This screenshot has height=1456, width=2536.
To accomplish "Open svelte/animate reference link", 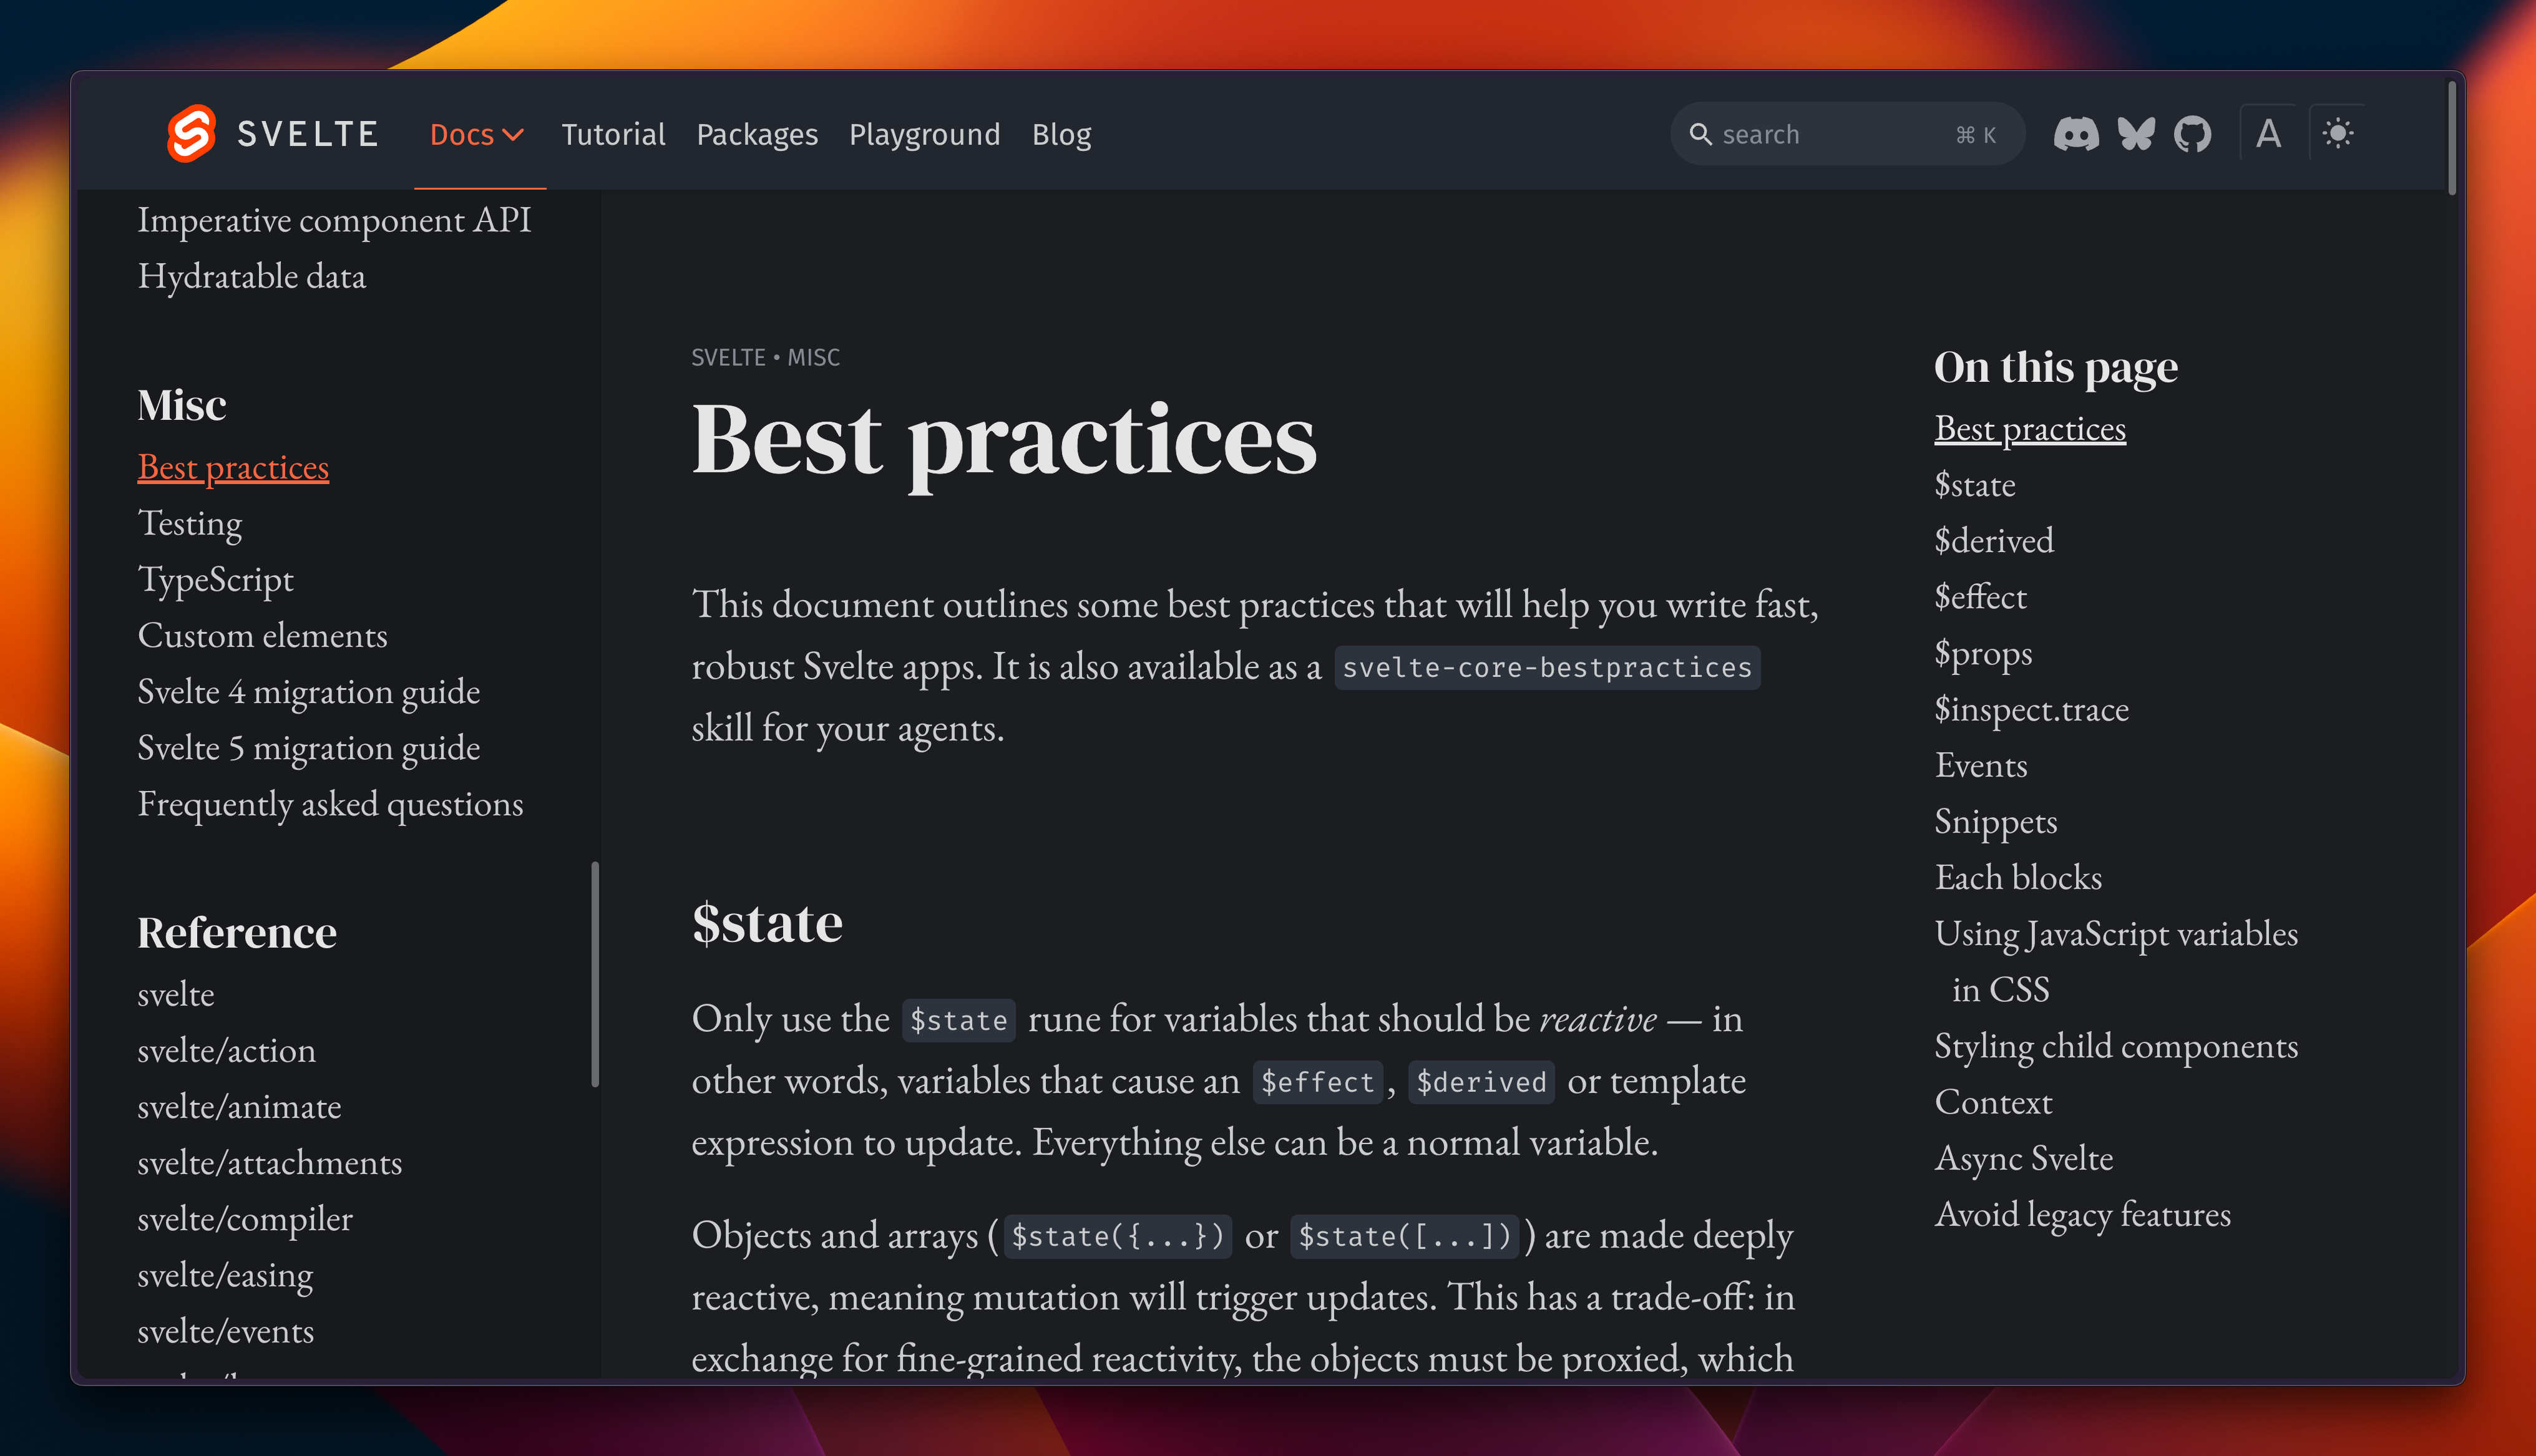I will pyautogui.click(x=239, y=1107).
